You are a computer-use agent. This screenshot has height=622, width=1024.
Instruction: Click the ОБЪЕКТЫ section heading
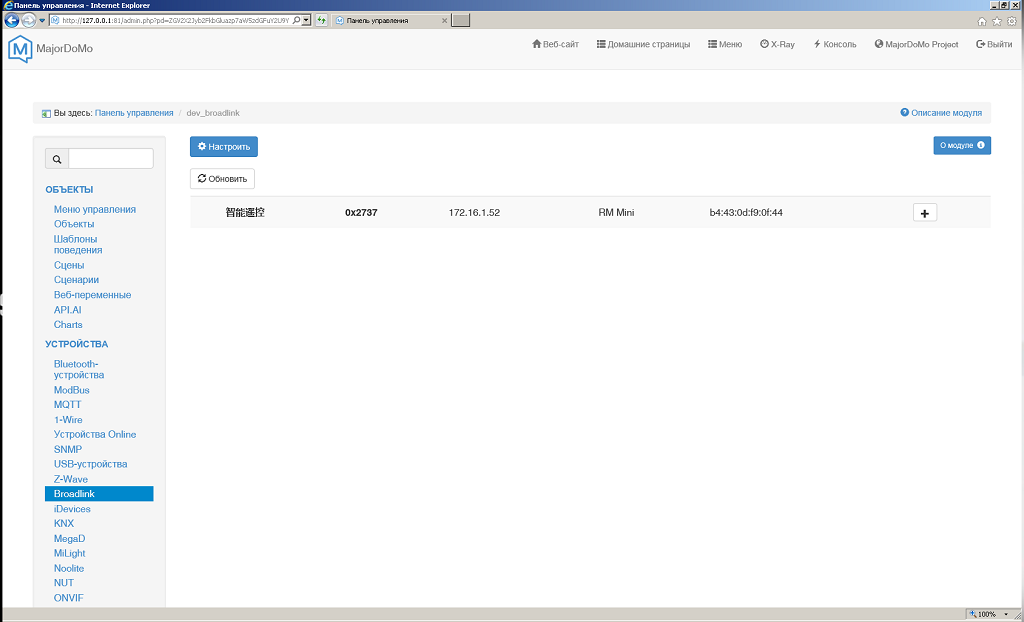pyautogui.click(x=69, y=189)
